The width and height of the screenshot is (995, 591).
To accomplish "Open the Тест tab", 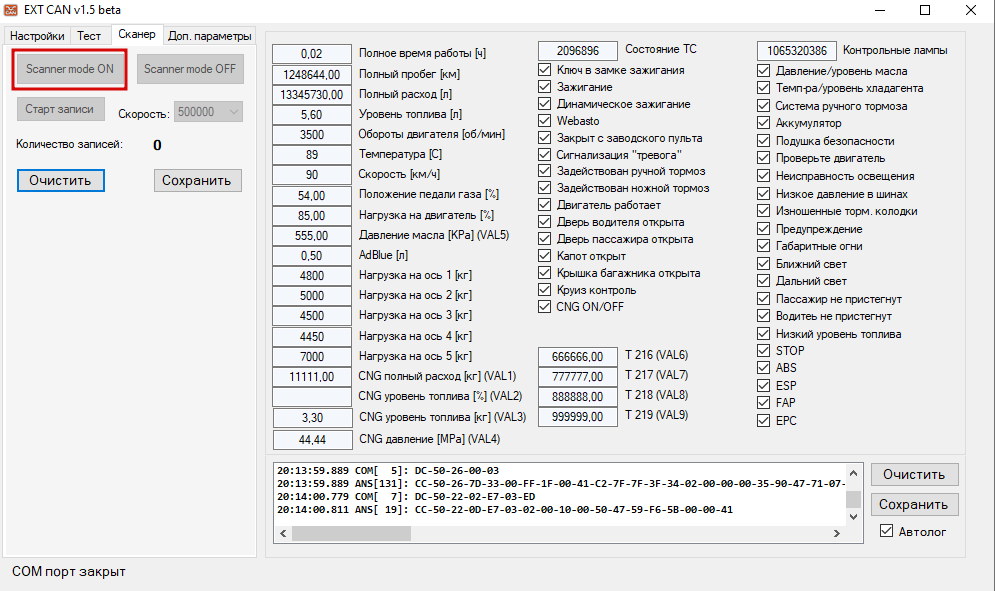I will (x=89, y=35).
